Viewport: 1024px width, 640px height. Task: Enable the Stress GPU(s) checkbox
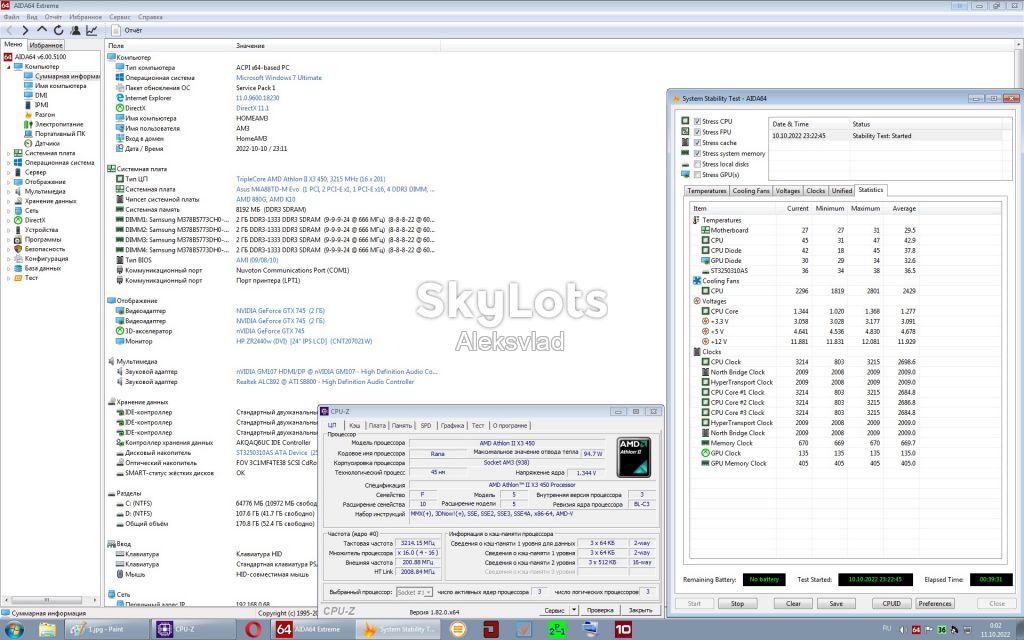point(697,174)
